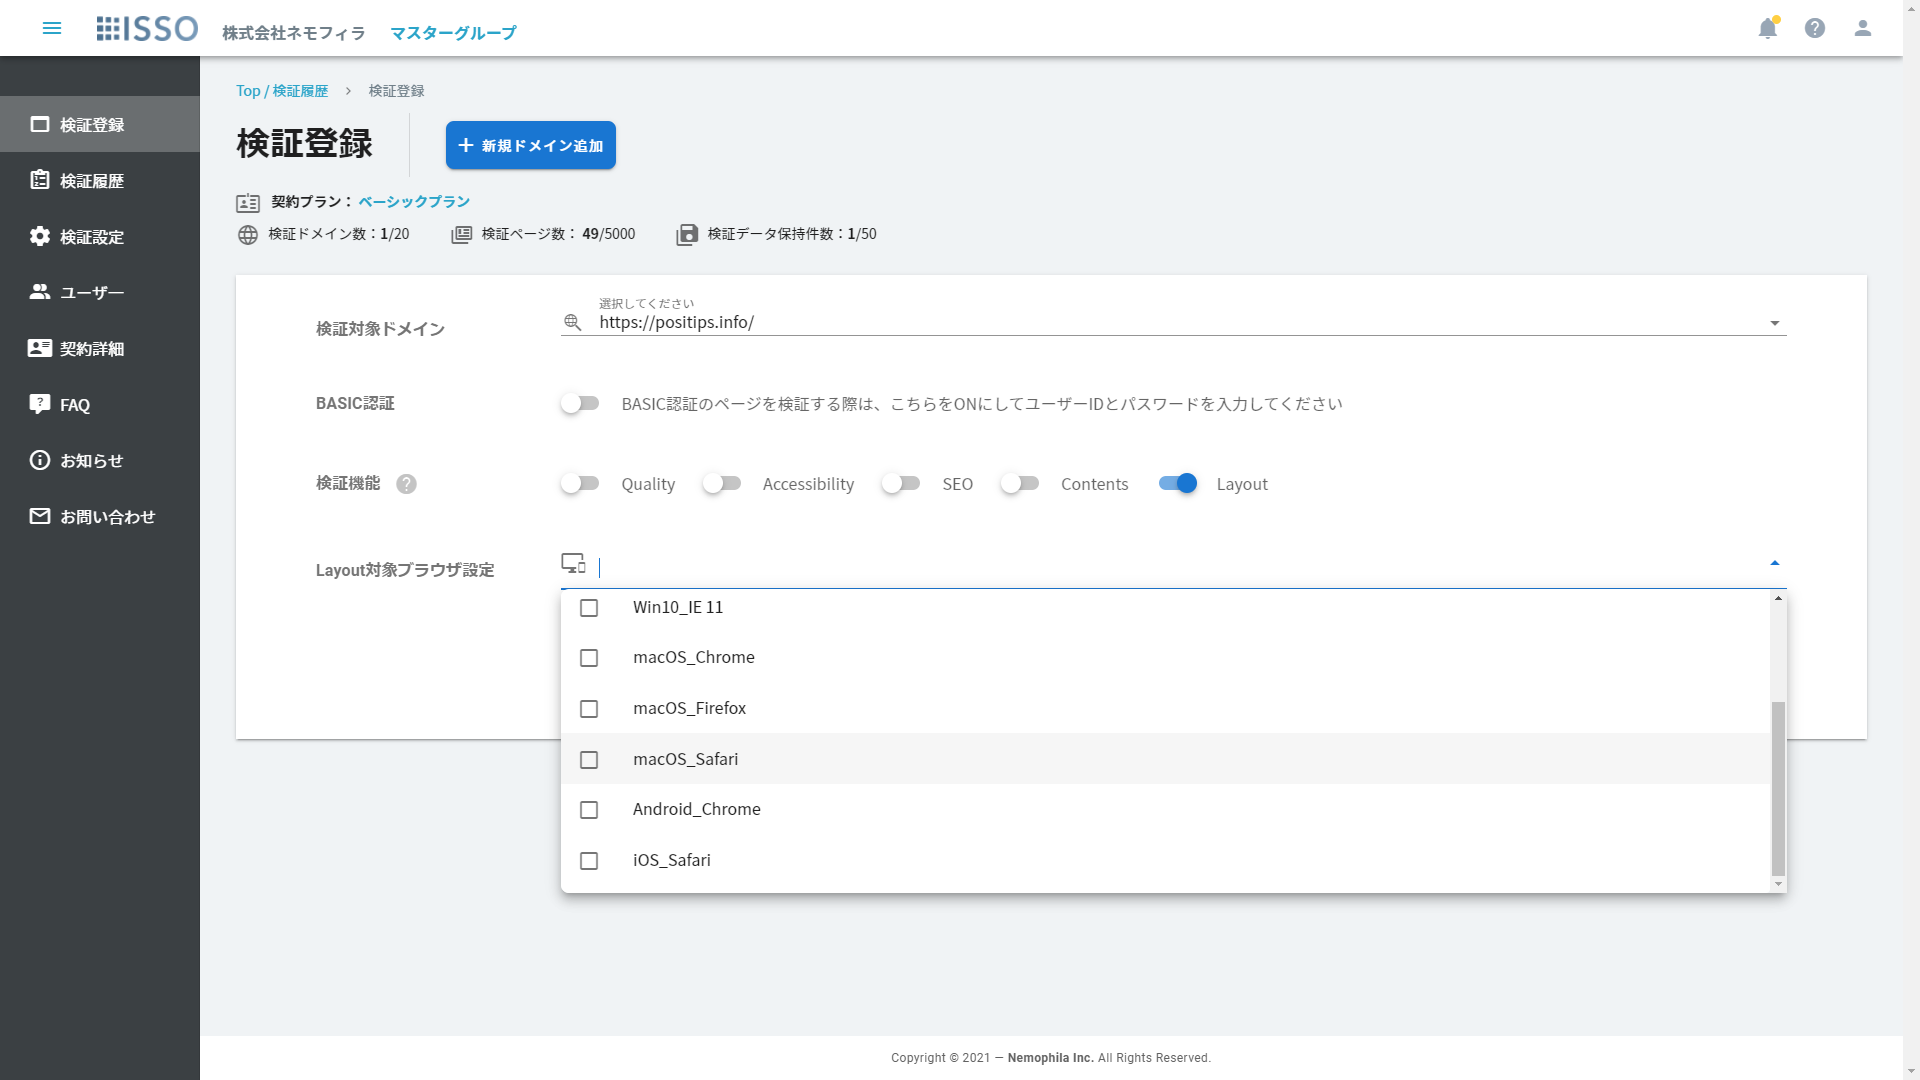Click the お問い合わせ mail icon
Viewport: 1920px width, 1080px height.
pyautogui.click(x=40, y=516)
